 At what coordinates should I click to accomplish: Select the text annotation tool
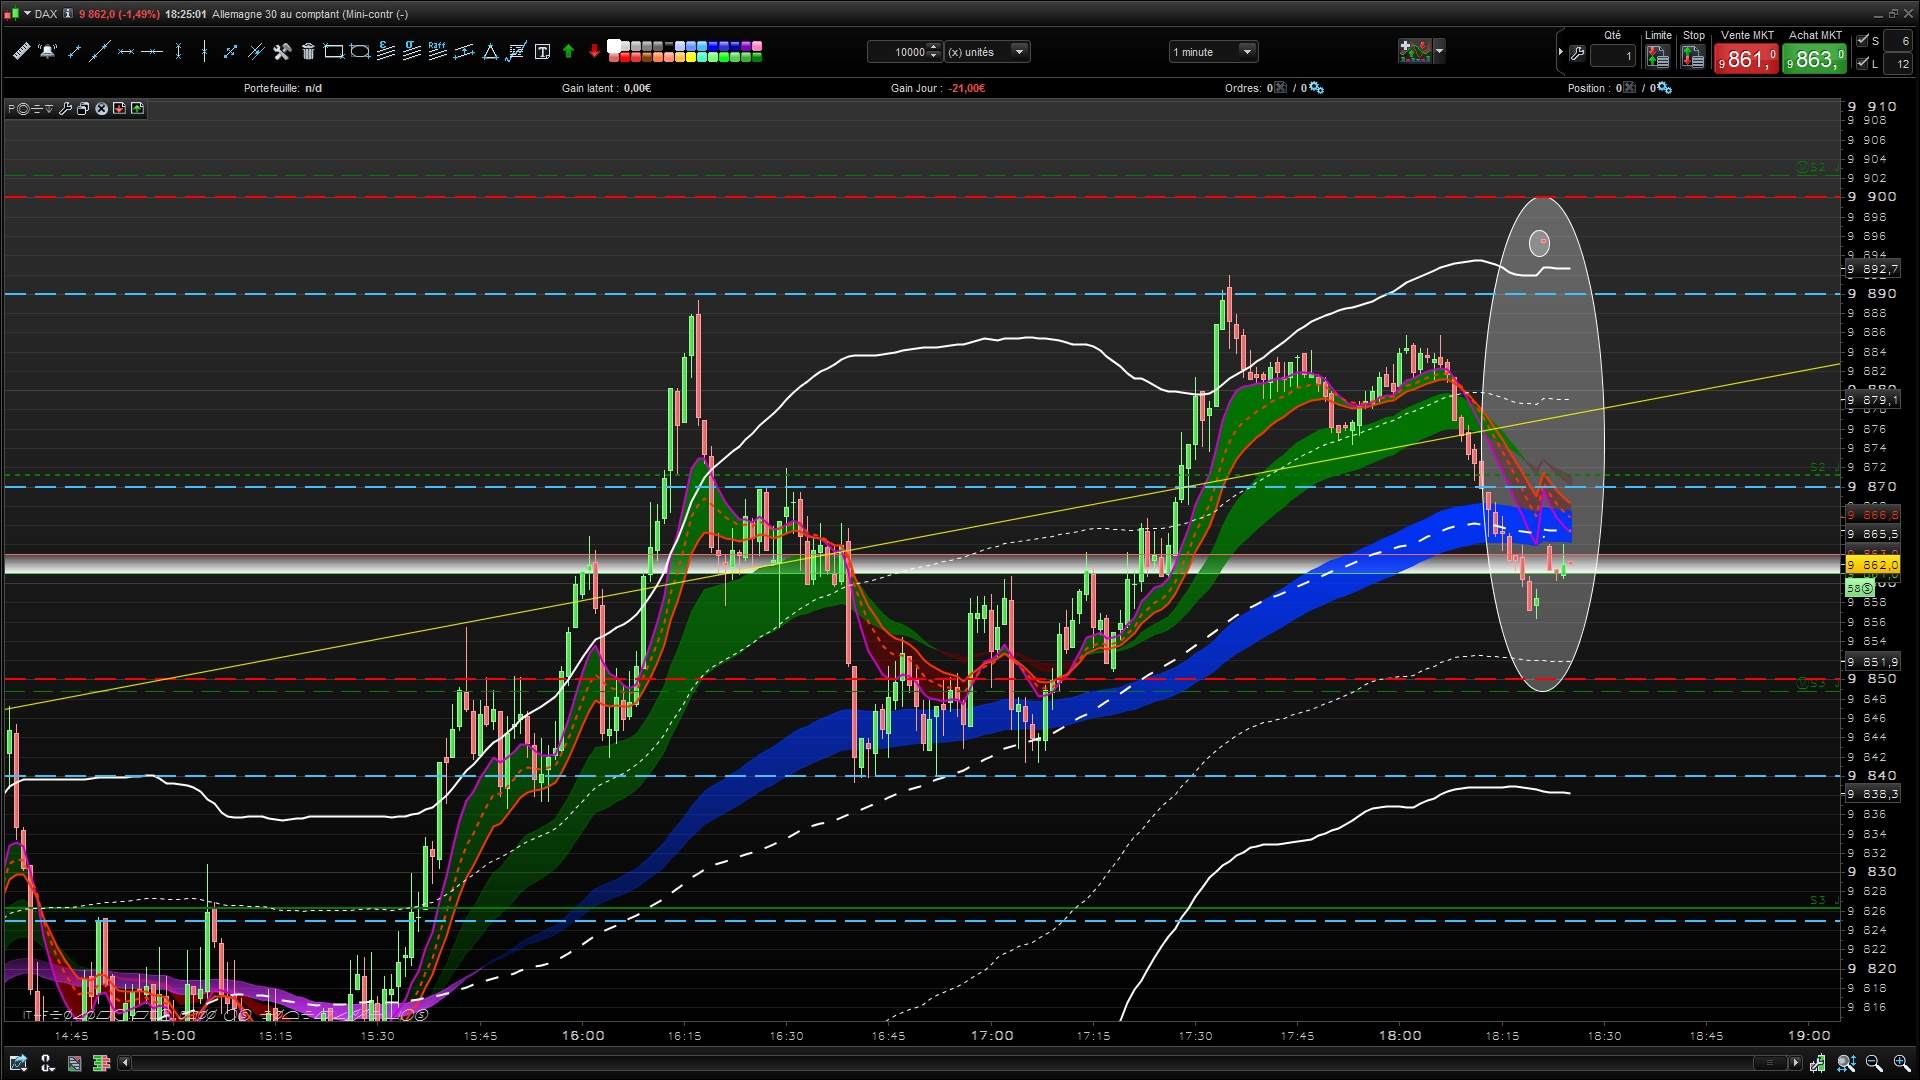pos(542,51)
